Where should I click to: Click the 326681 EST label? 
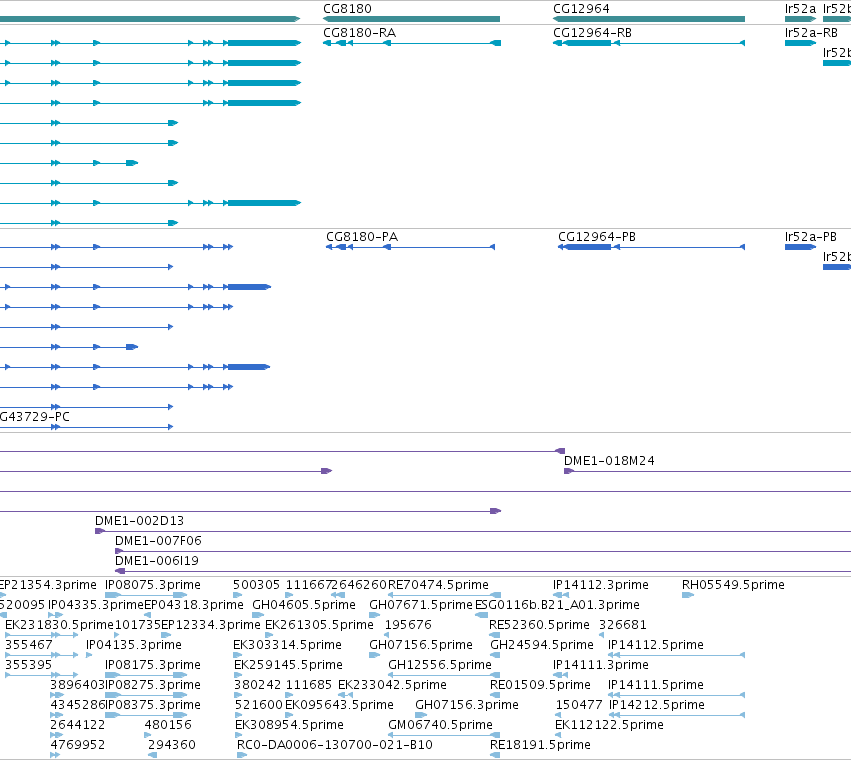pos(623,625)
